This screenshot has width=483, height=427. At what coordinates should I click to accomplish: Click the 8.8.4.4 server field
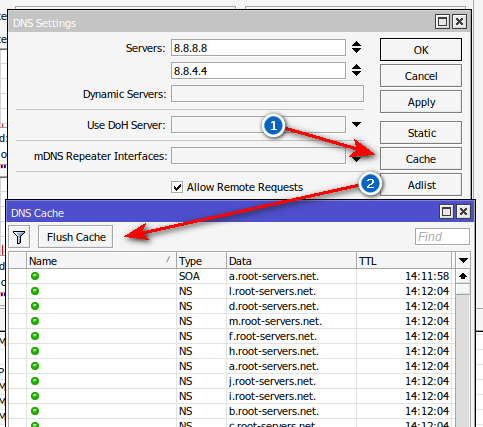click(258, 71)
